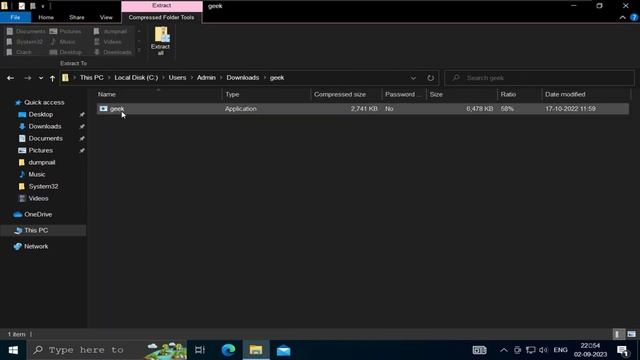Image resolution: width=640 pixels, height=360 pixels.
Task: Collapse the ribbon with the chevron
Action: click(x=622, y=18)
